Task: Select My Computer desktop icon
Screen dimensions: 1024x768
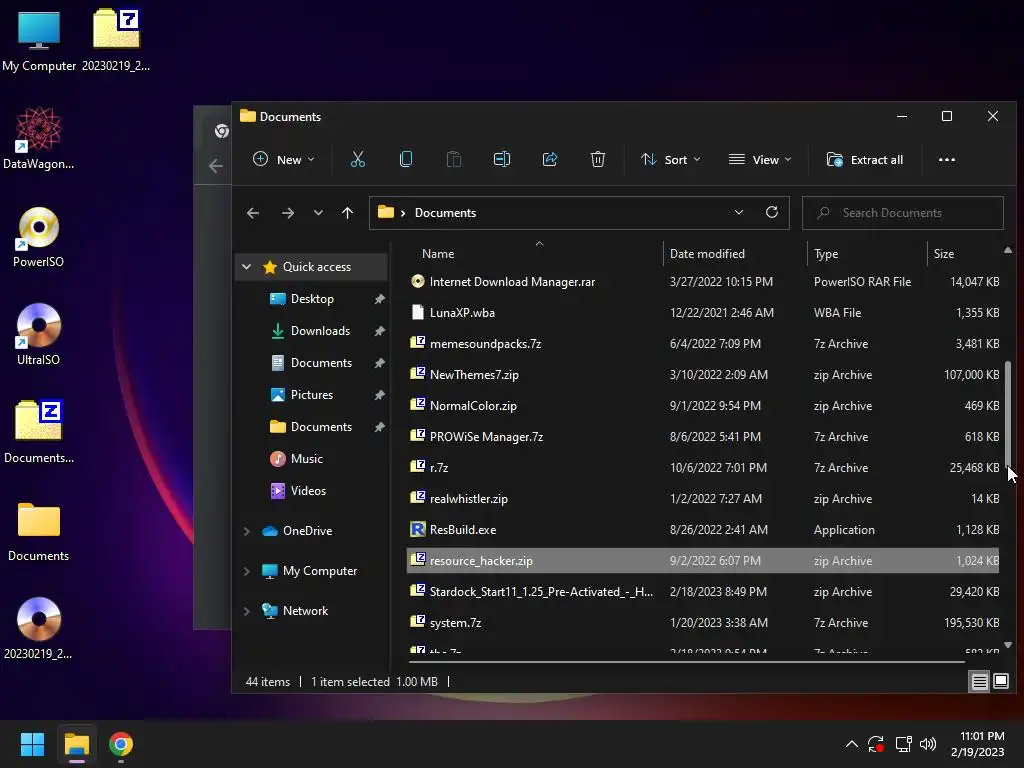Action: 39,41
